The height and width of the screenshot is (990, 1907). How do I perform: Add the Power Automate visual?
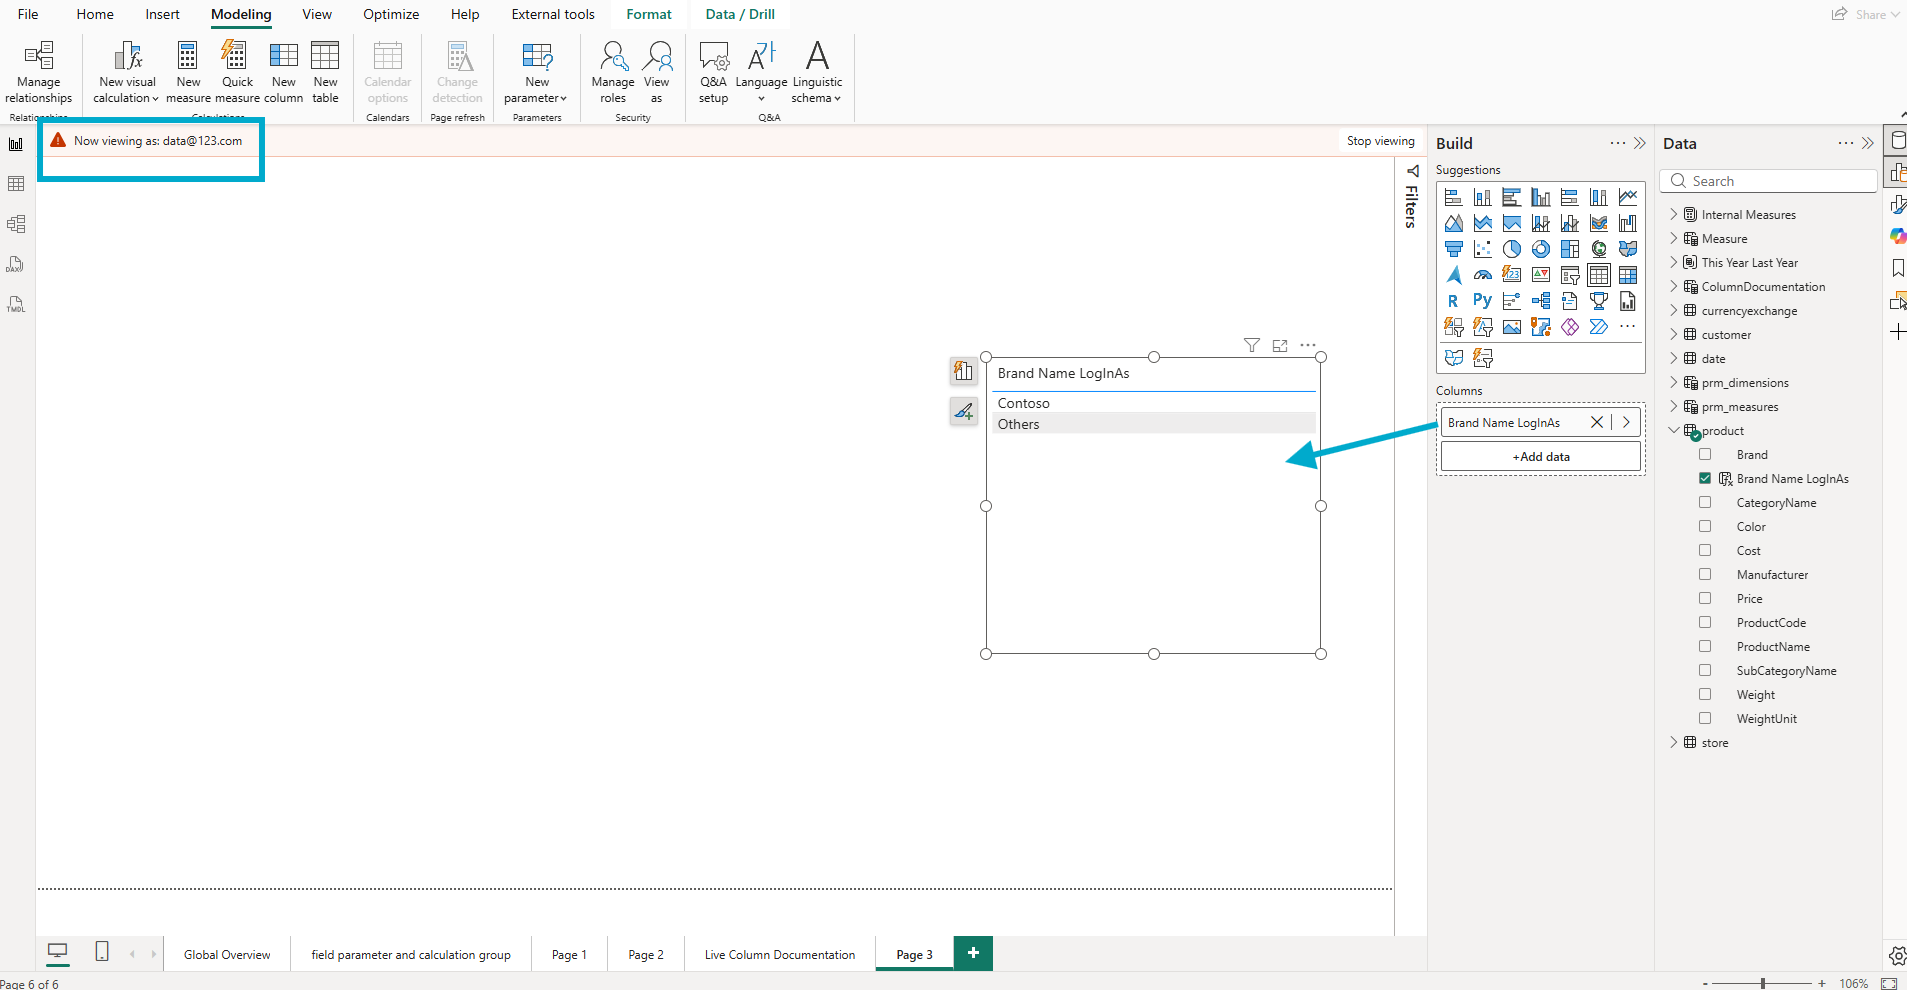1599,327
